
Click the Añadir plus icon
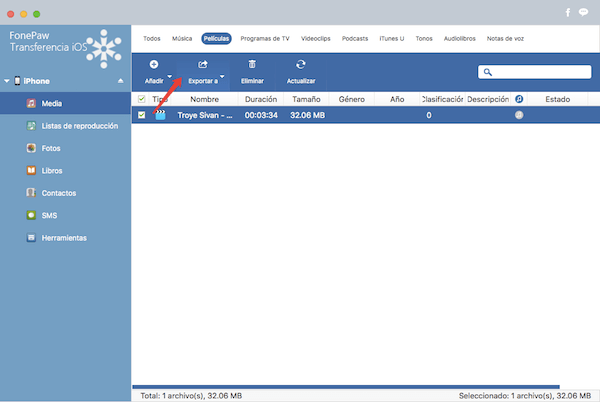click(154, 64)
